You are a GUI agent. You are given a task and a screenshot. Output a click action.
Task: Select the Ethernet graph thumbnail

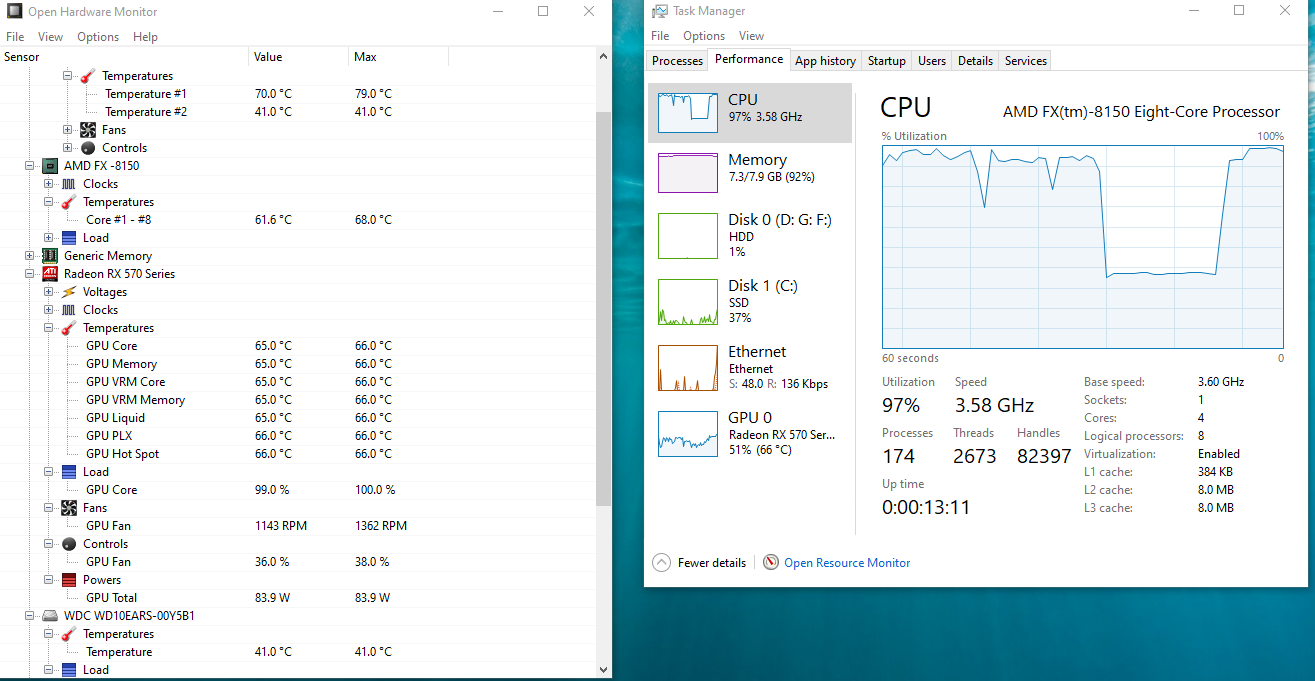[688, 368]
